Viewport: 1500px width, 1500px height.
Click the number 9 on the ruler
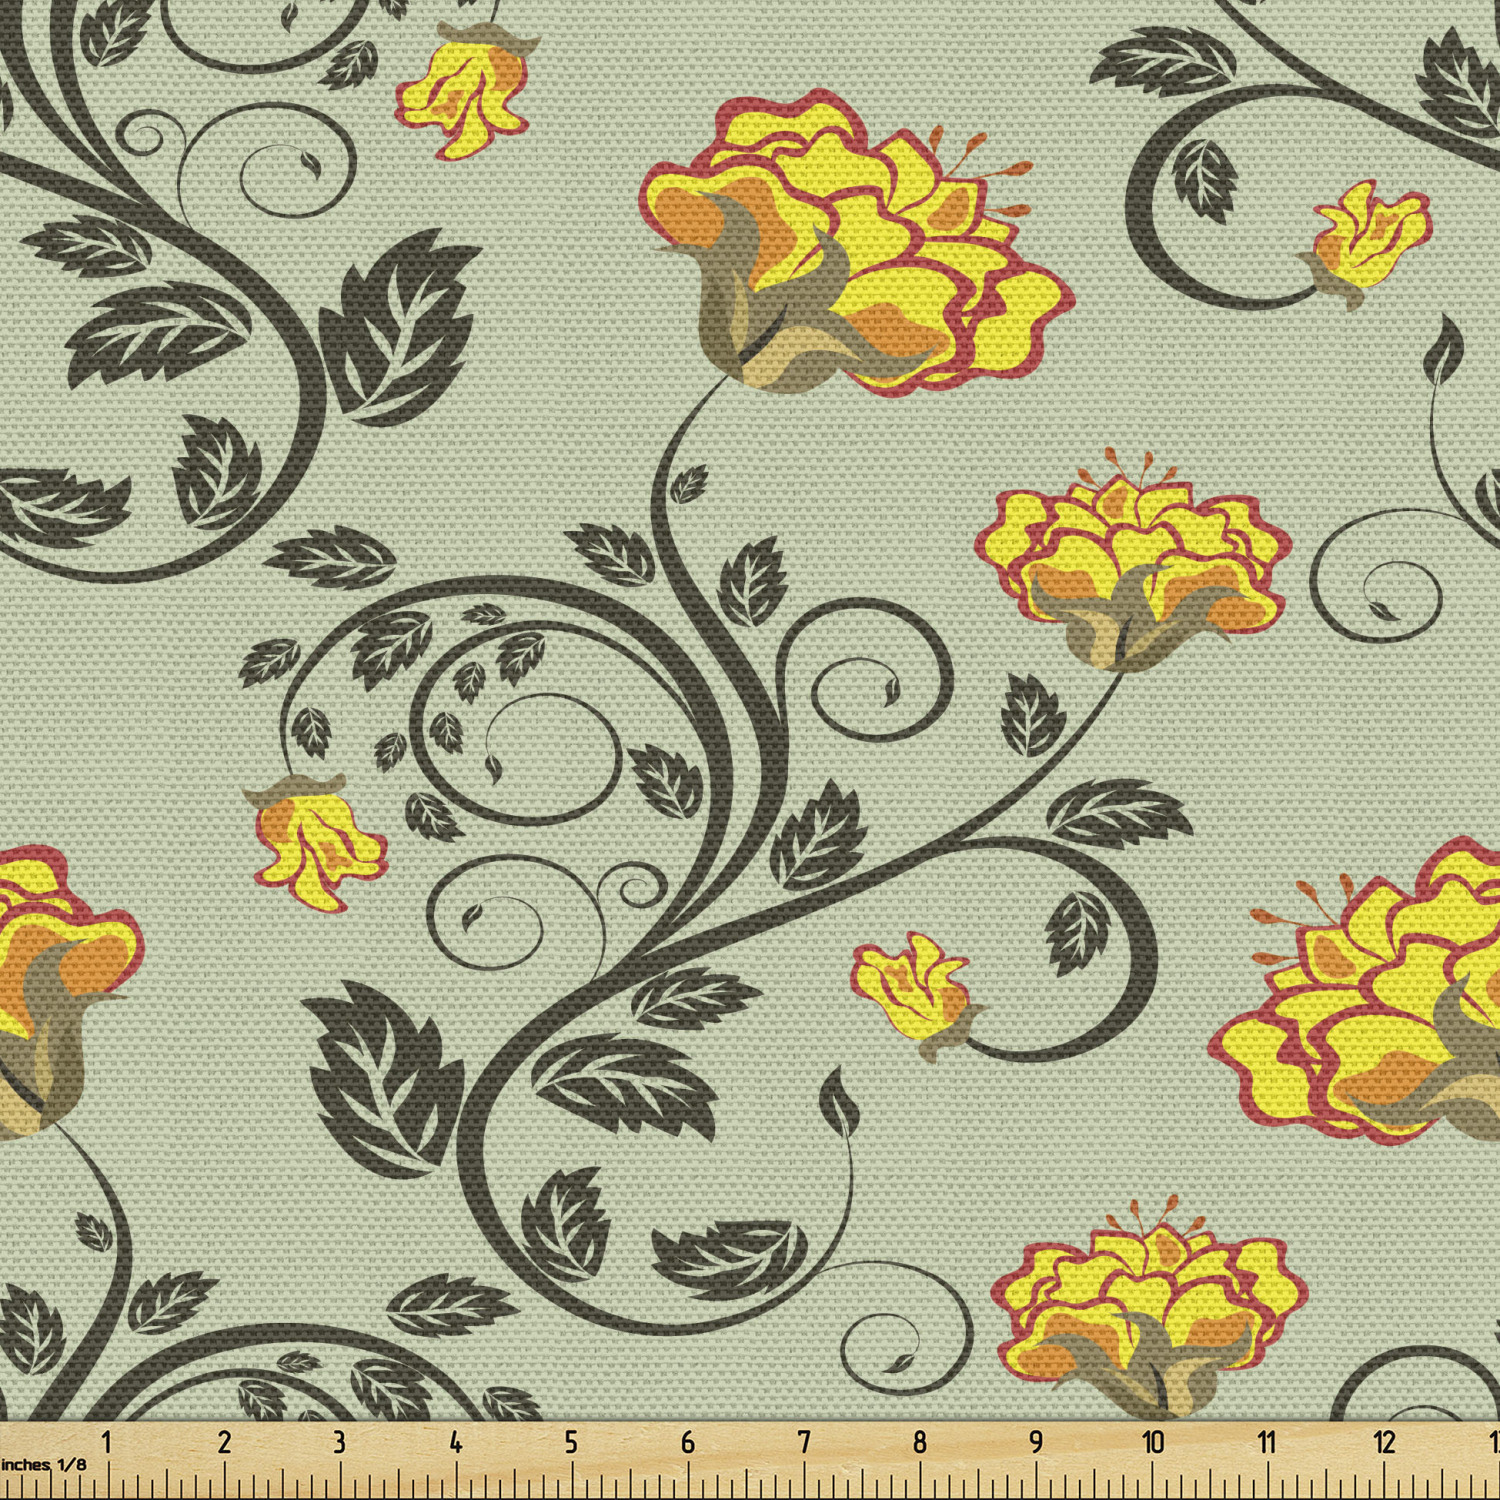[x=1036, y=1442]
